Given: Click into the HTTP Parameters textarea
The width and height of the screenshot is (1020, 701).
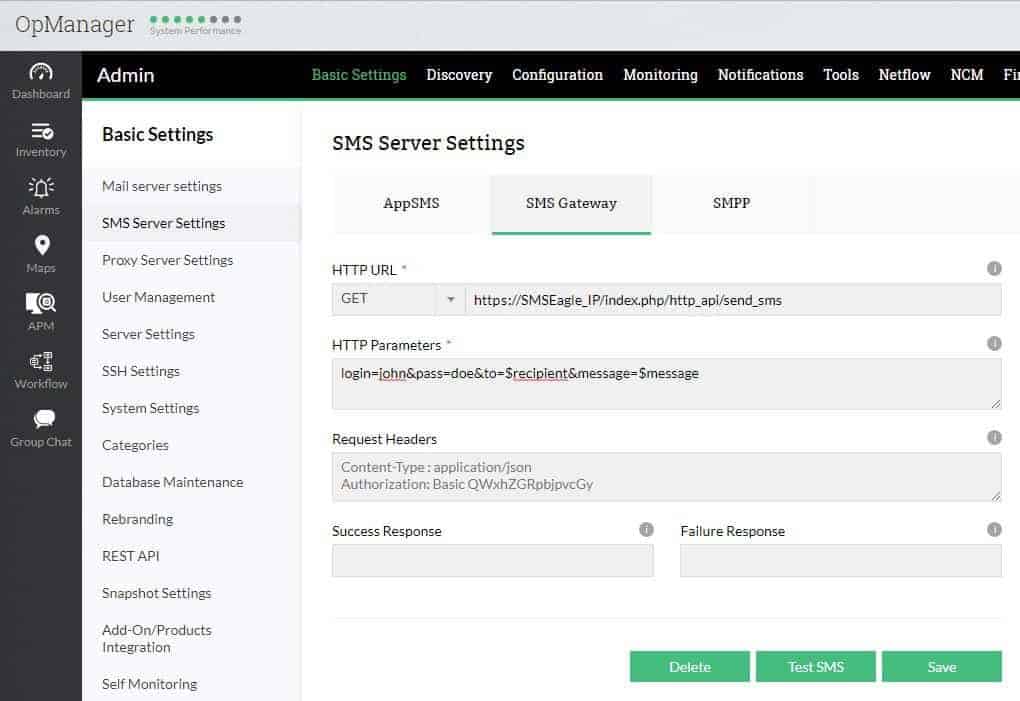Looking at the screenshot, I should tap(667, 384).
